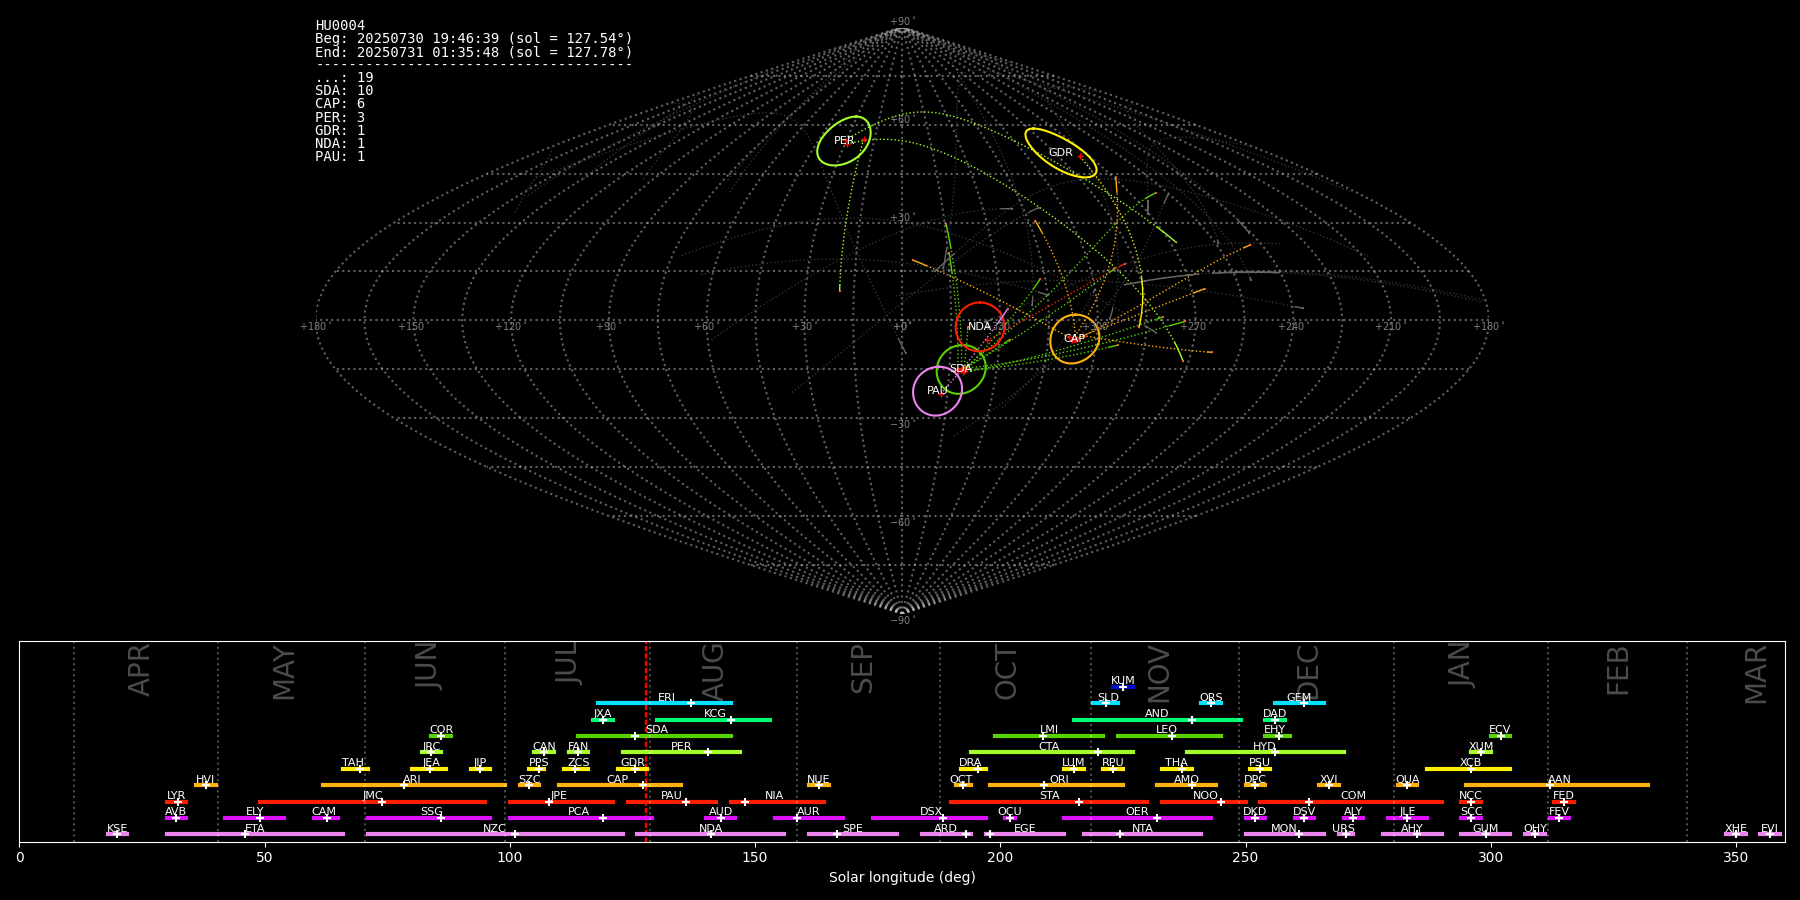Click the 'GDR: 1' count in legend
1800x900 pixels.
coord(340,131)
